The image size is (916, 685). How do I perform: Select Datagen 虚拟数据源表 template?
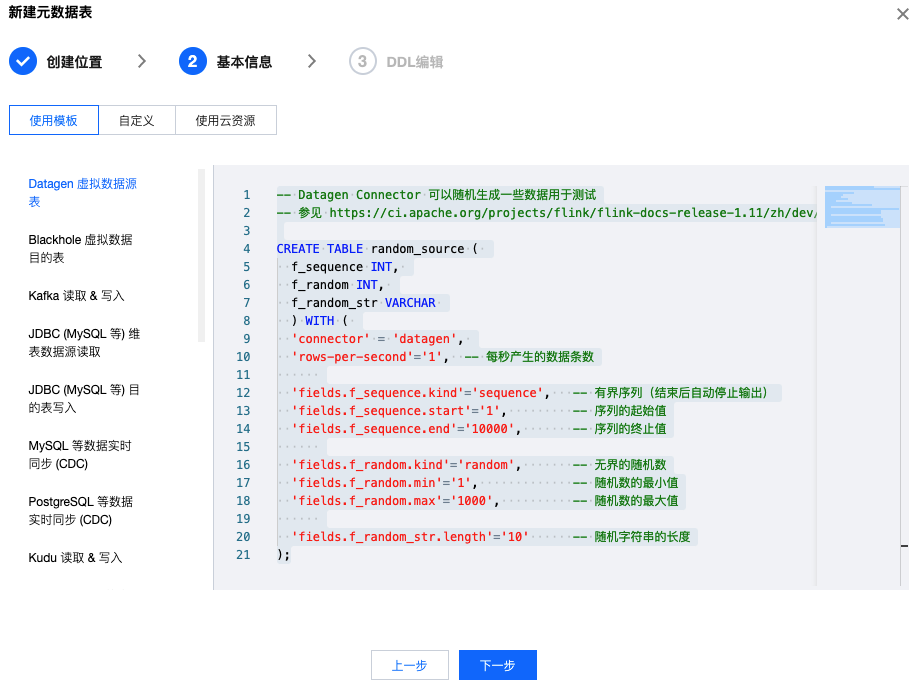point(82,193)
